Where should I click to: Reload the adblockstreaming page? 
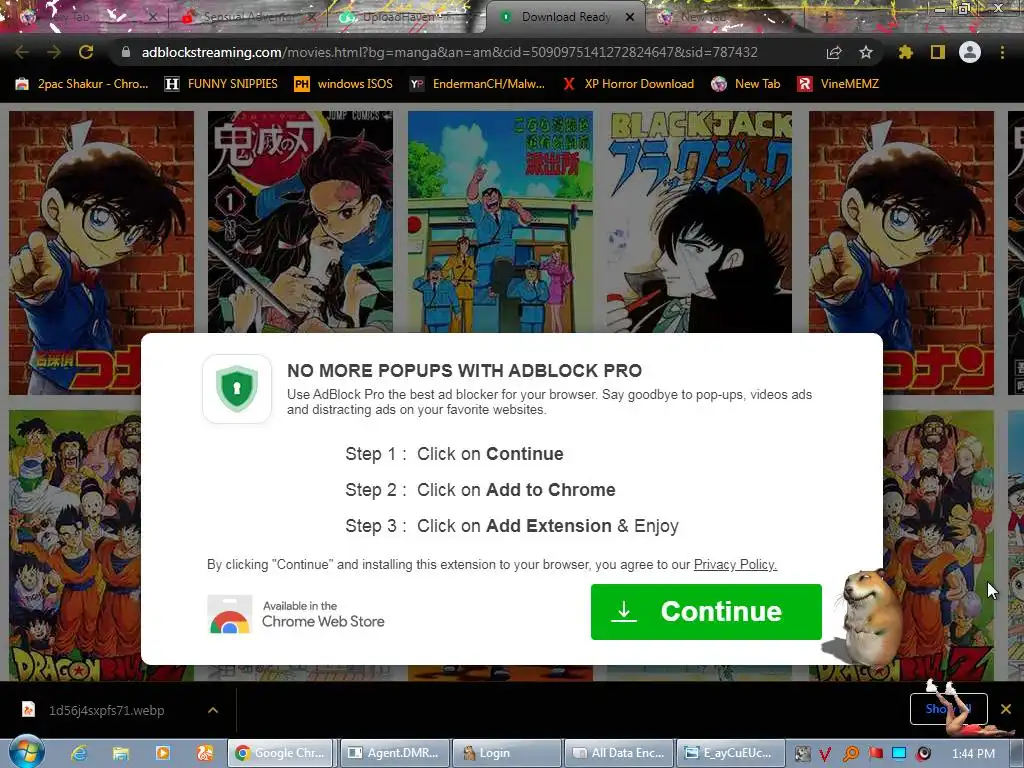pos(86,52)
